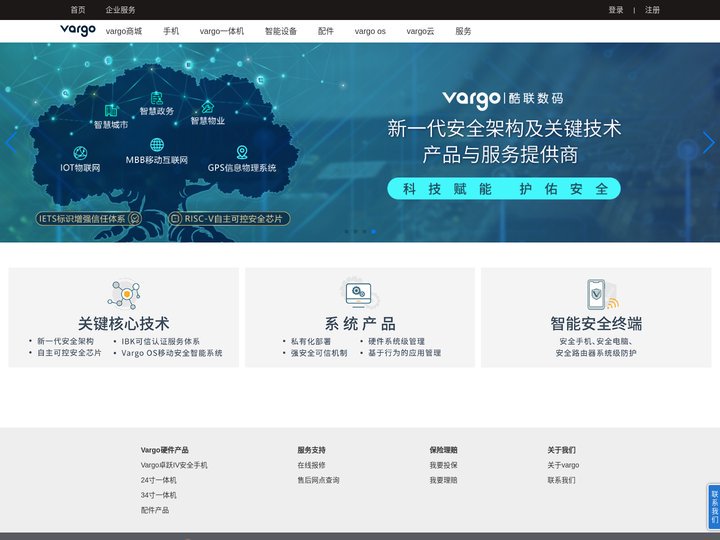Click the IOT物联网 icon on the tree

coord(80,153)
